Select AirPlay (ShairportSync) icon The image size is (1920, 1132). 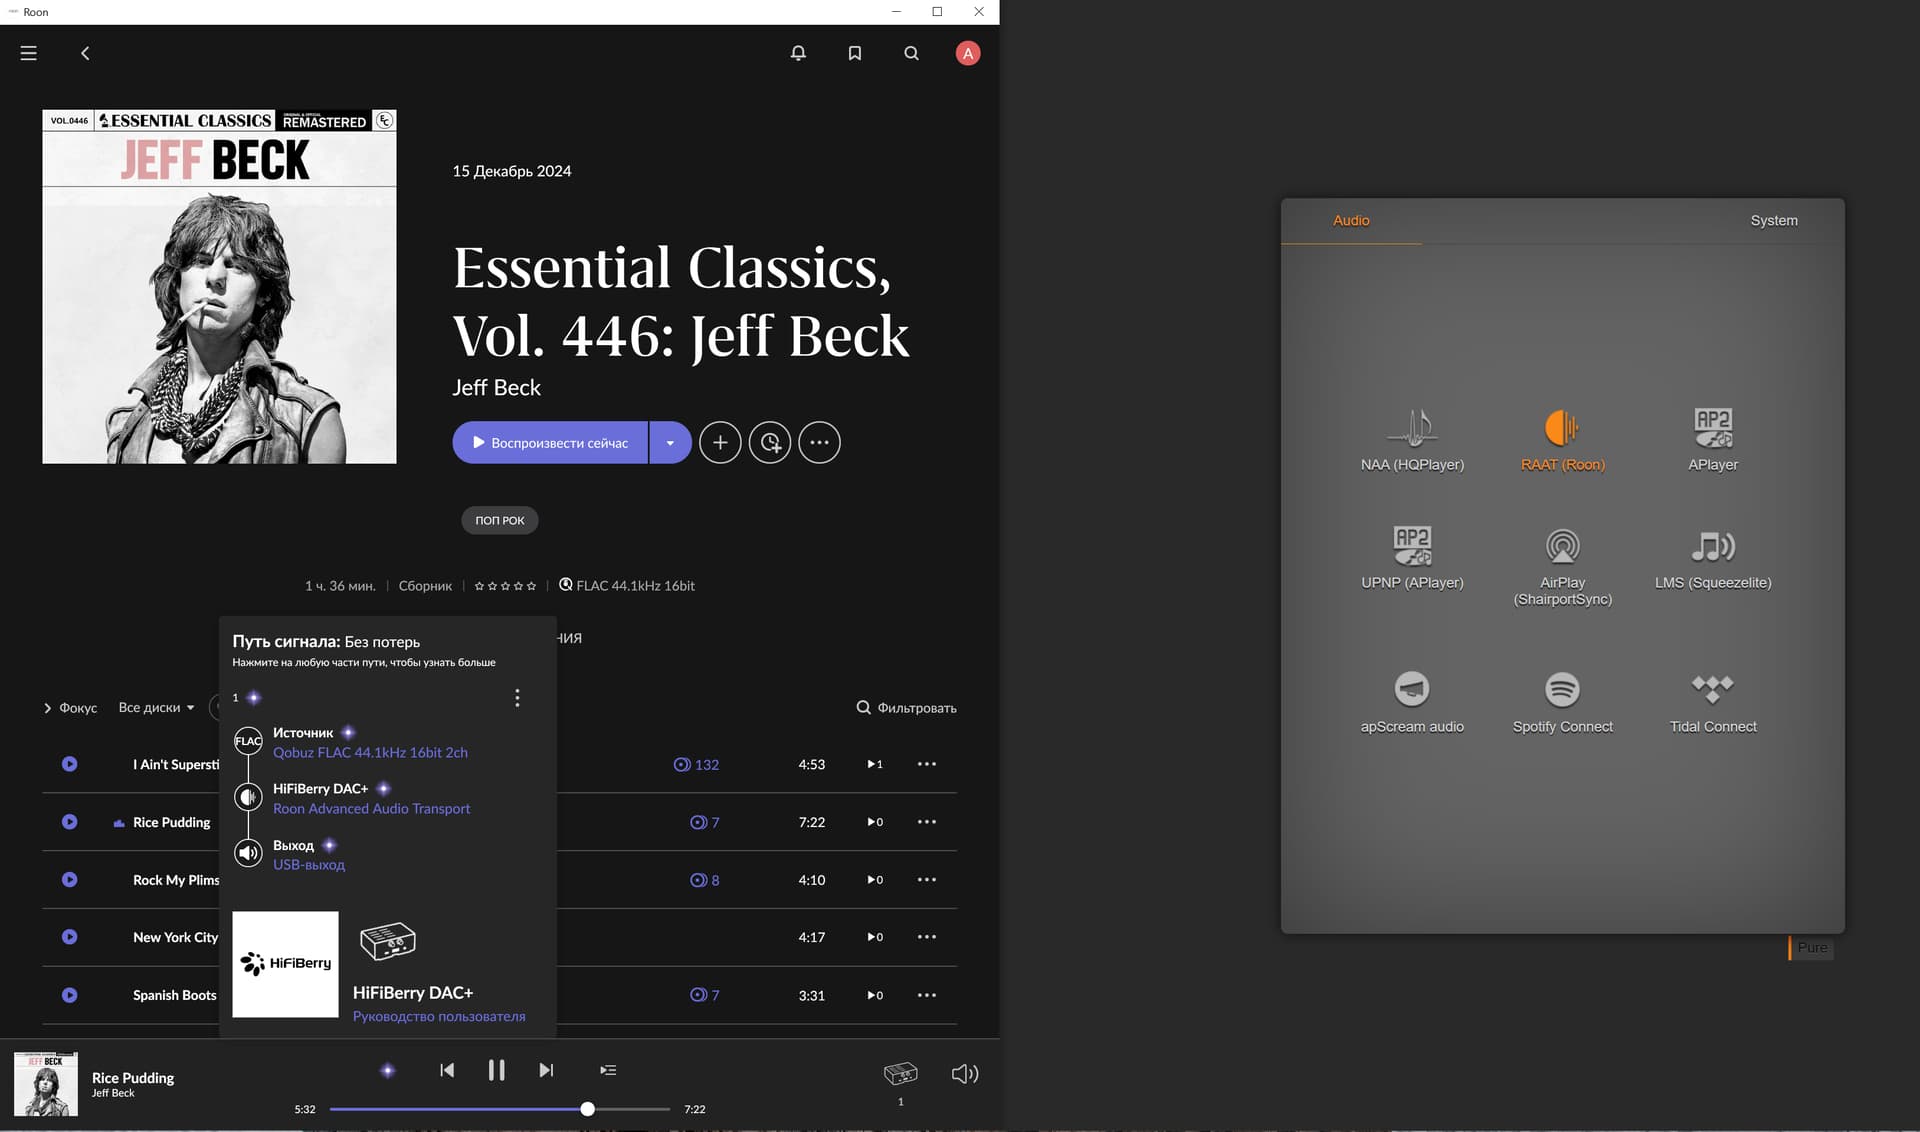point(1562,547)
